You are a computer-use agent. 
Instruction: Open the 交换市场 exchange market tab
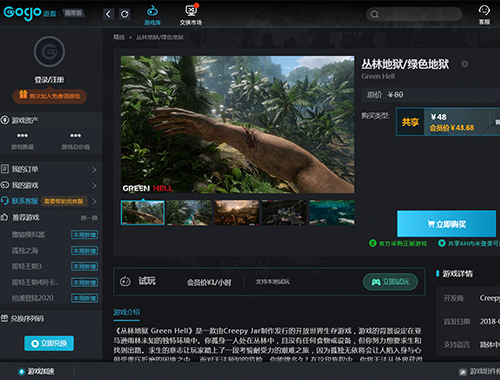tap(191, 15)
